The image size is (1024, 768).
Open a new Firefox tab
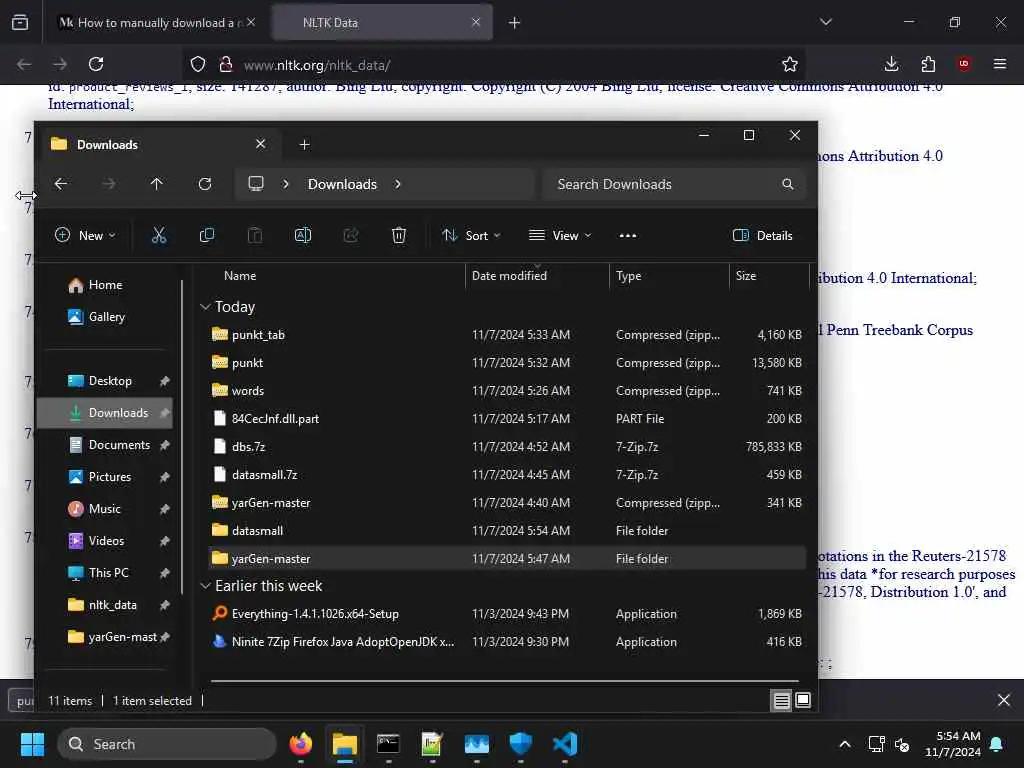(515, 22)
